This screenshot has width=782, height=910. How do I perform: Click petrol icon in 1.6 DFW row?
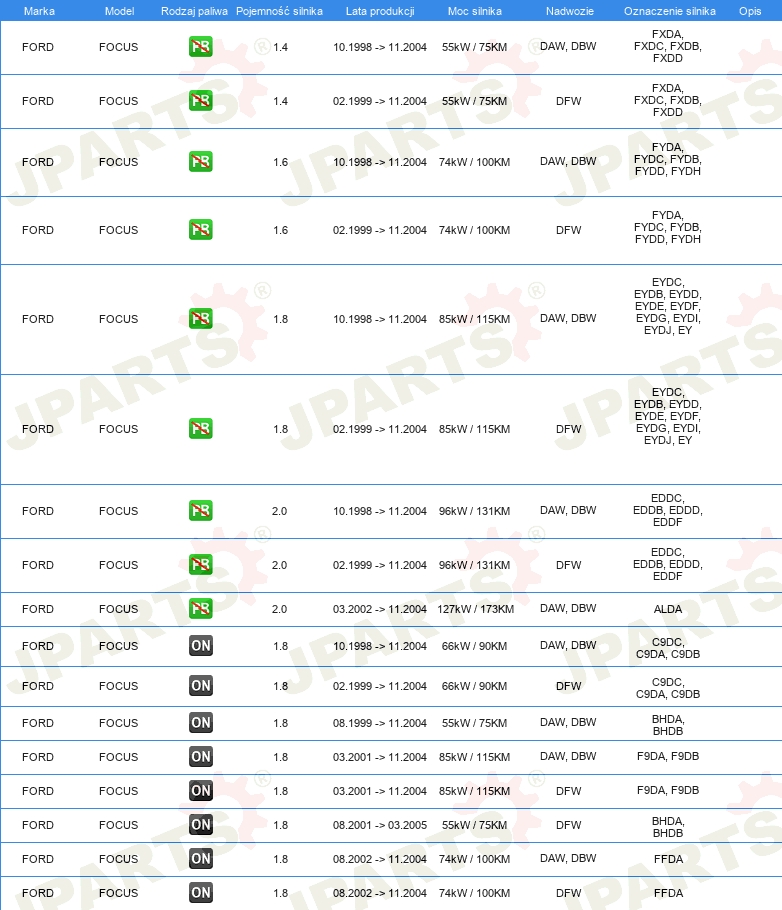coord(200,229)
